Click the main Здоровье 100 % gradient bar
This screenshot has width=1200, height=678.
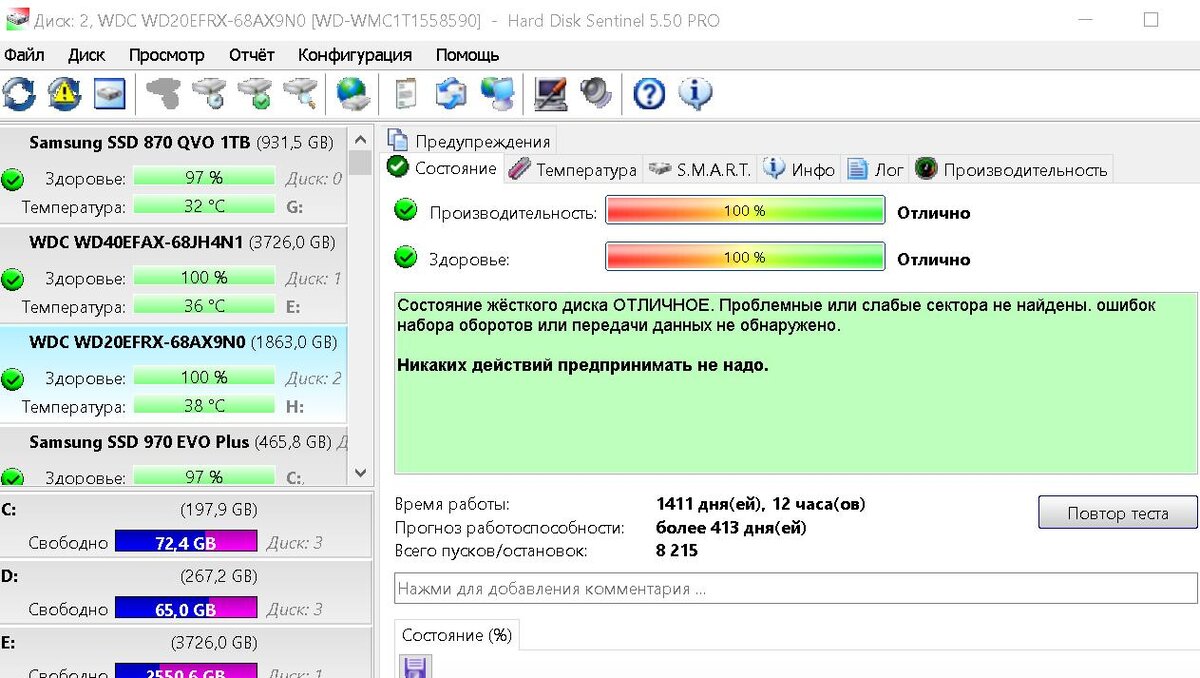click(745, 257)
